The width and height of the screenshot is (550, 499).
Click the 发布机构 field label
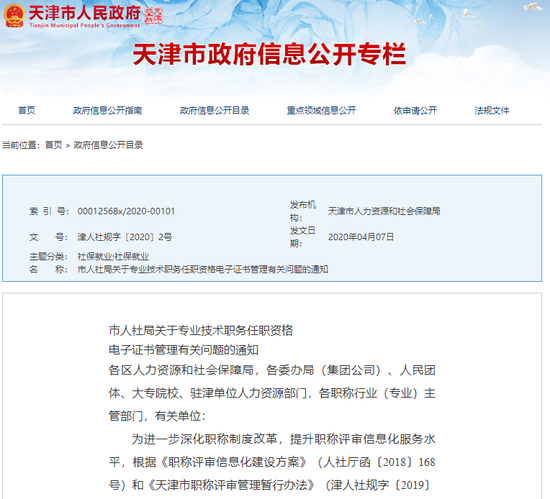[303, 211]
